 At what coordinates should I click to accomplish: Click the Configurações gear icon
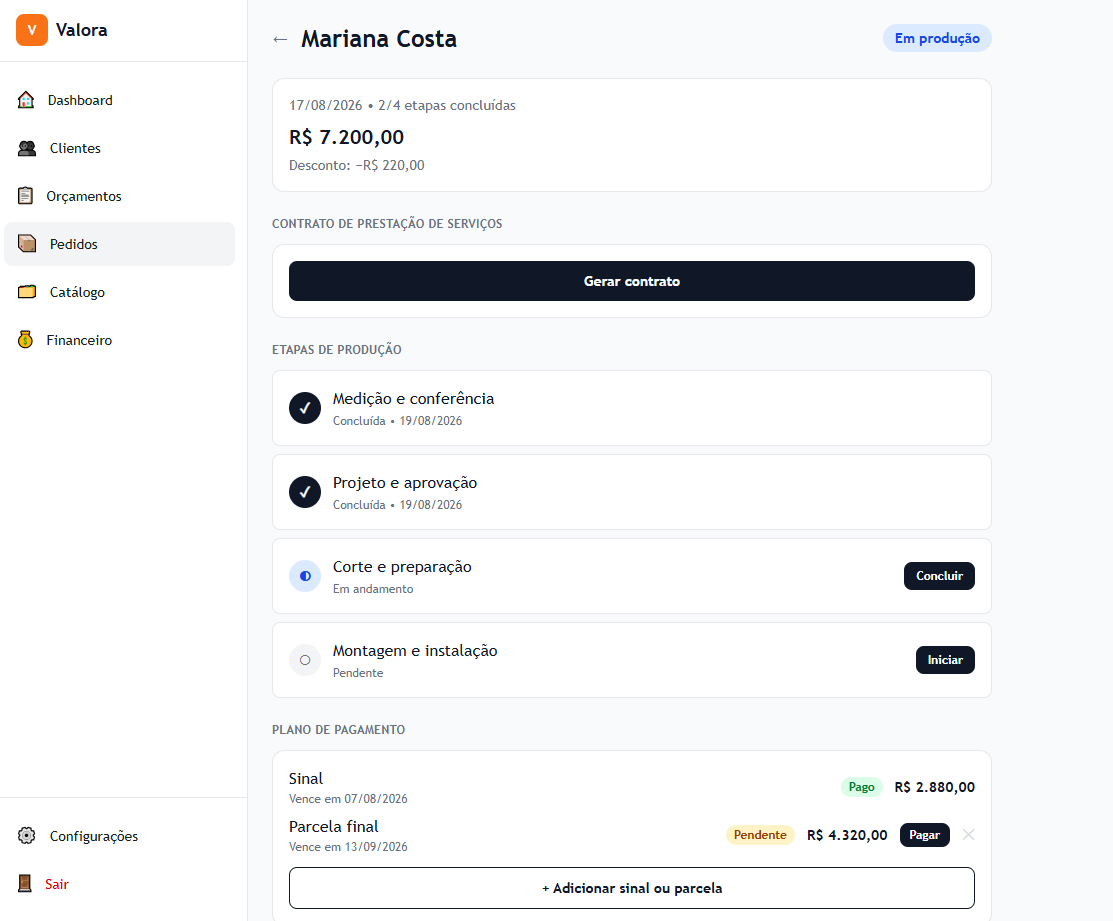tap(27, 836)
